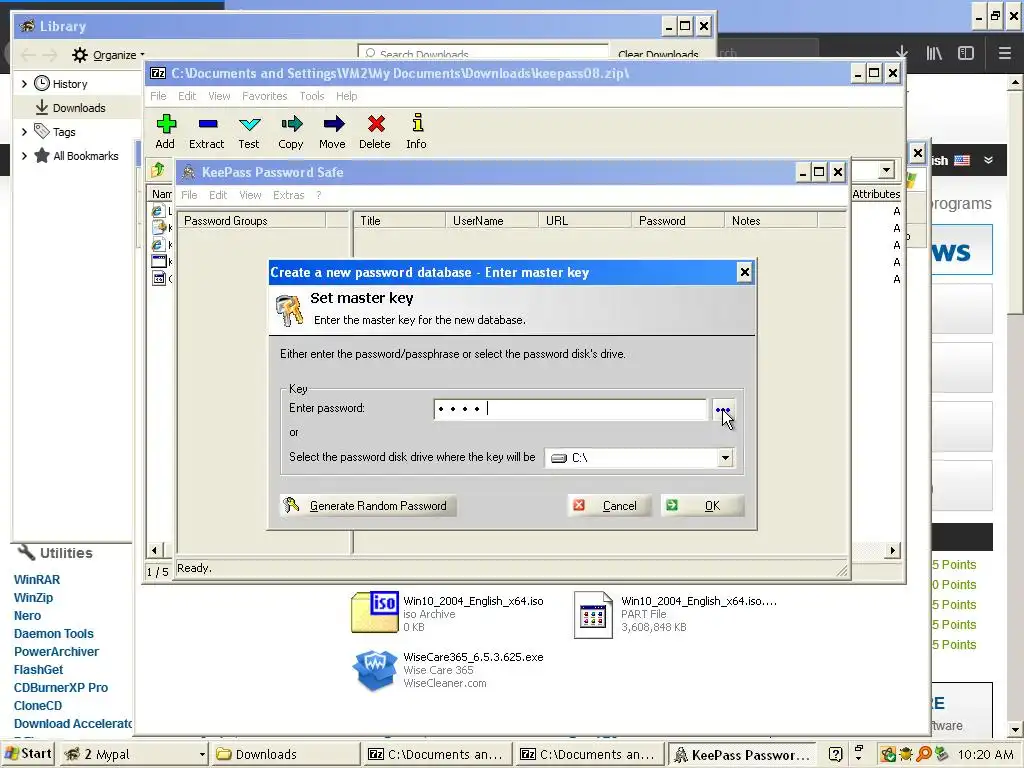Focus the Enter password field
The image size is (1024, 768).
click(x=569, y=409)
